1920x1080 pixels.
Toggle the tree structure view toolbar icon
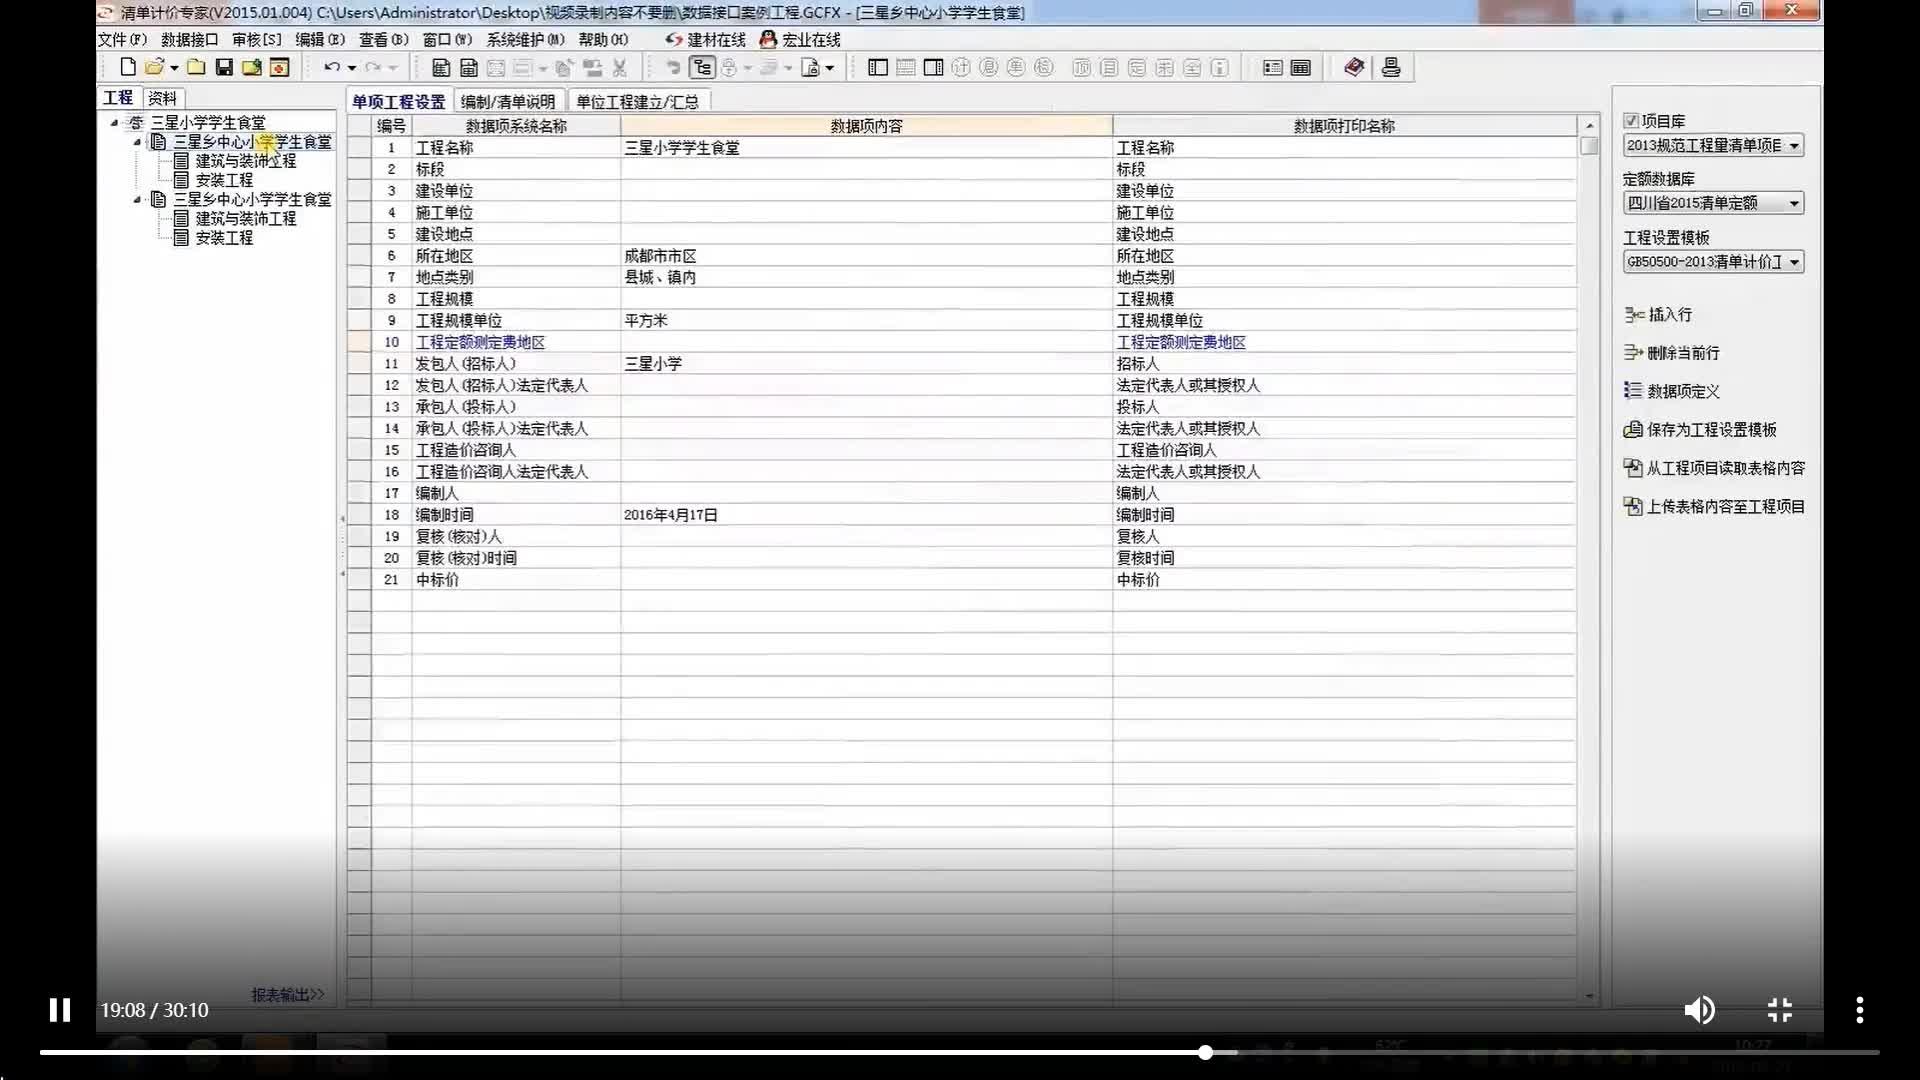pos(703,67)
